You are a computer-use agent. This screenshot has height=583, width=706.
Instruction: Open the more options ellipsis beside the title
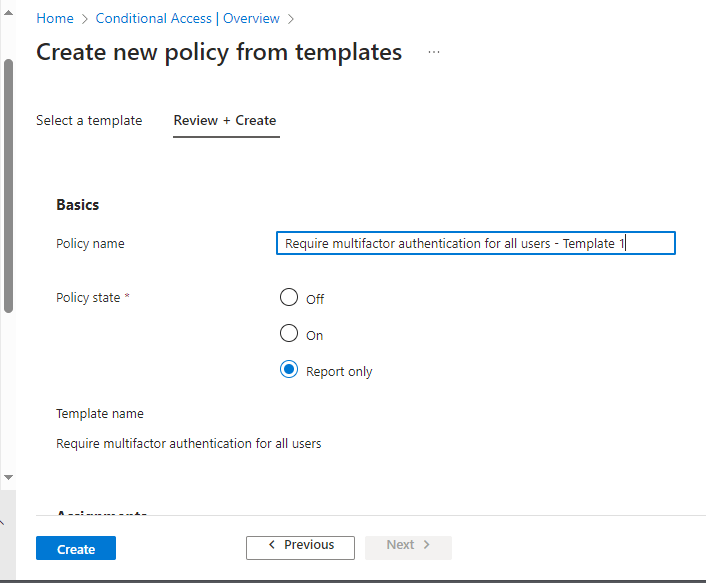pyautogui.click(x=434, y=52)
